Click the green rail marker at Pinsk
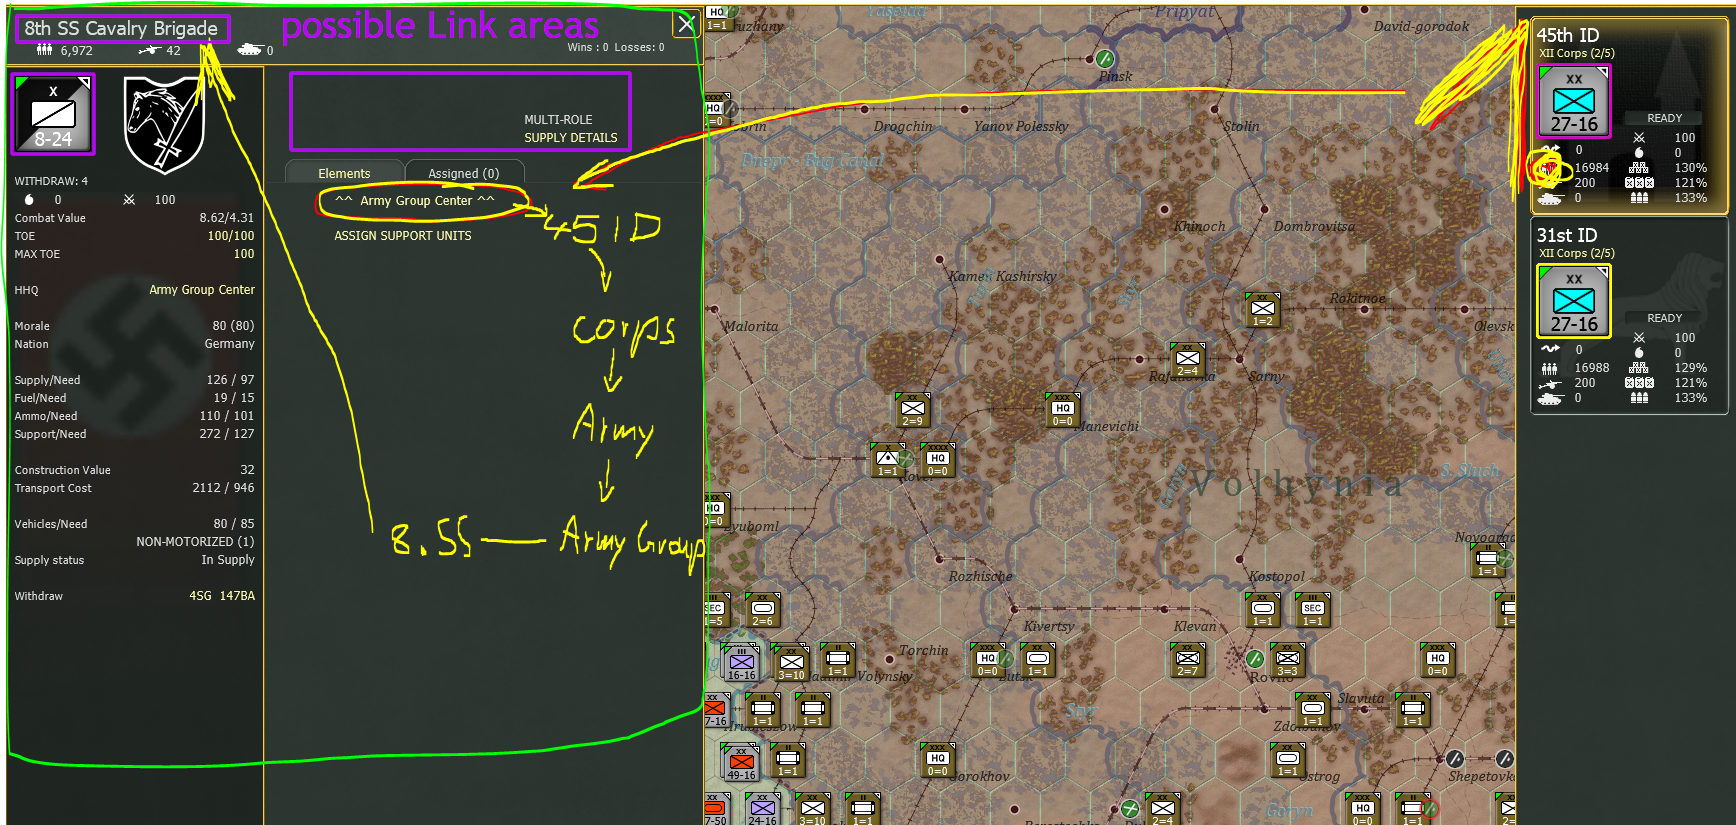Screen dimensions: 1736x825 coord(1105,59)
